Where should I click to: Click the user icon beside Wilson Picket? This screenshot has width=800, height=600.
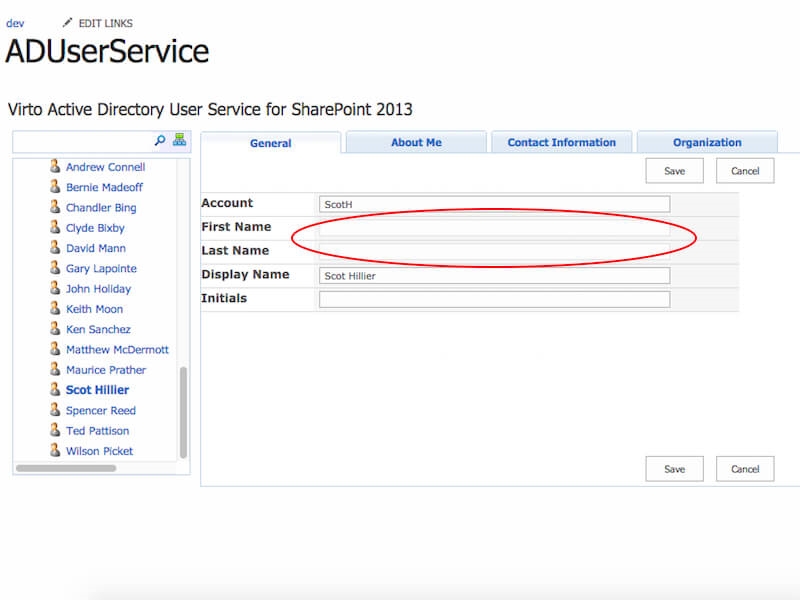[x=55, y=451]
